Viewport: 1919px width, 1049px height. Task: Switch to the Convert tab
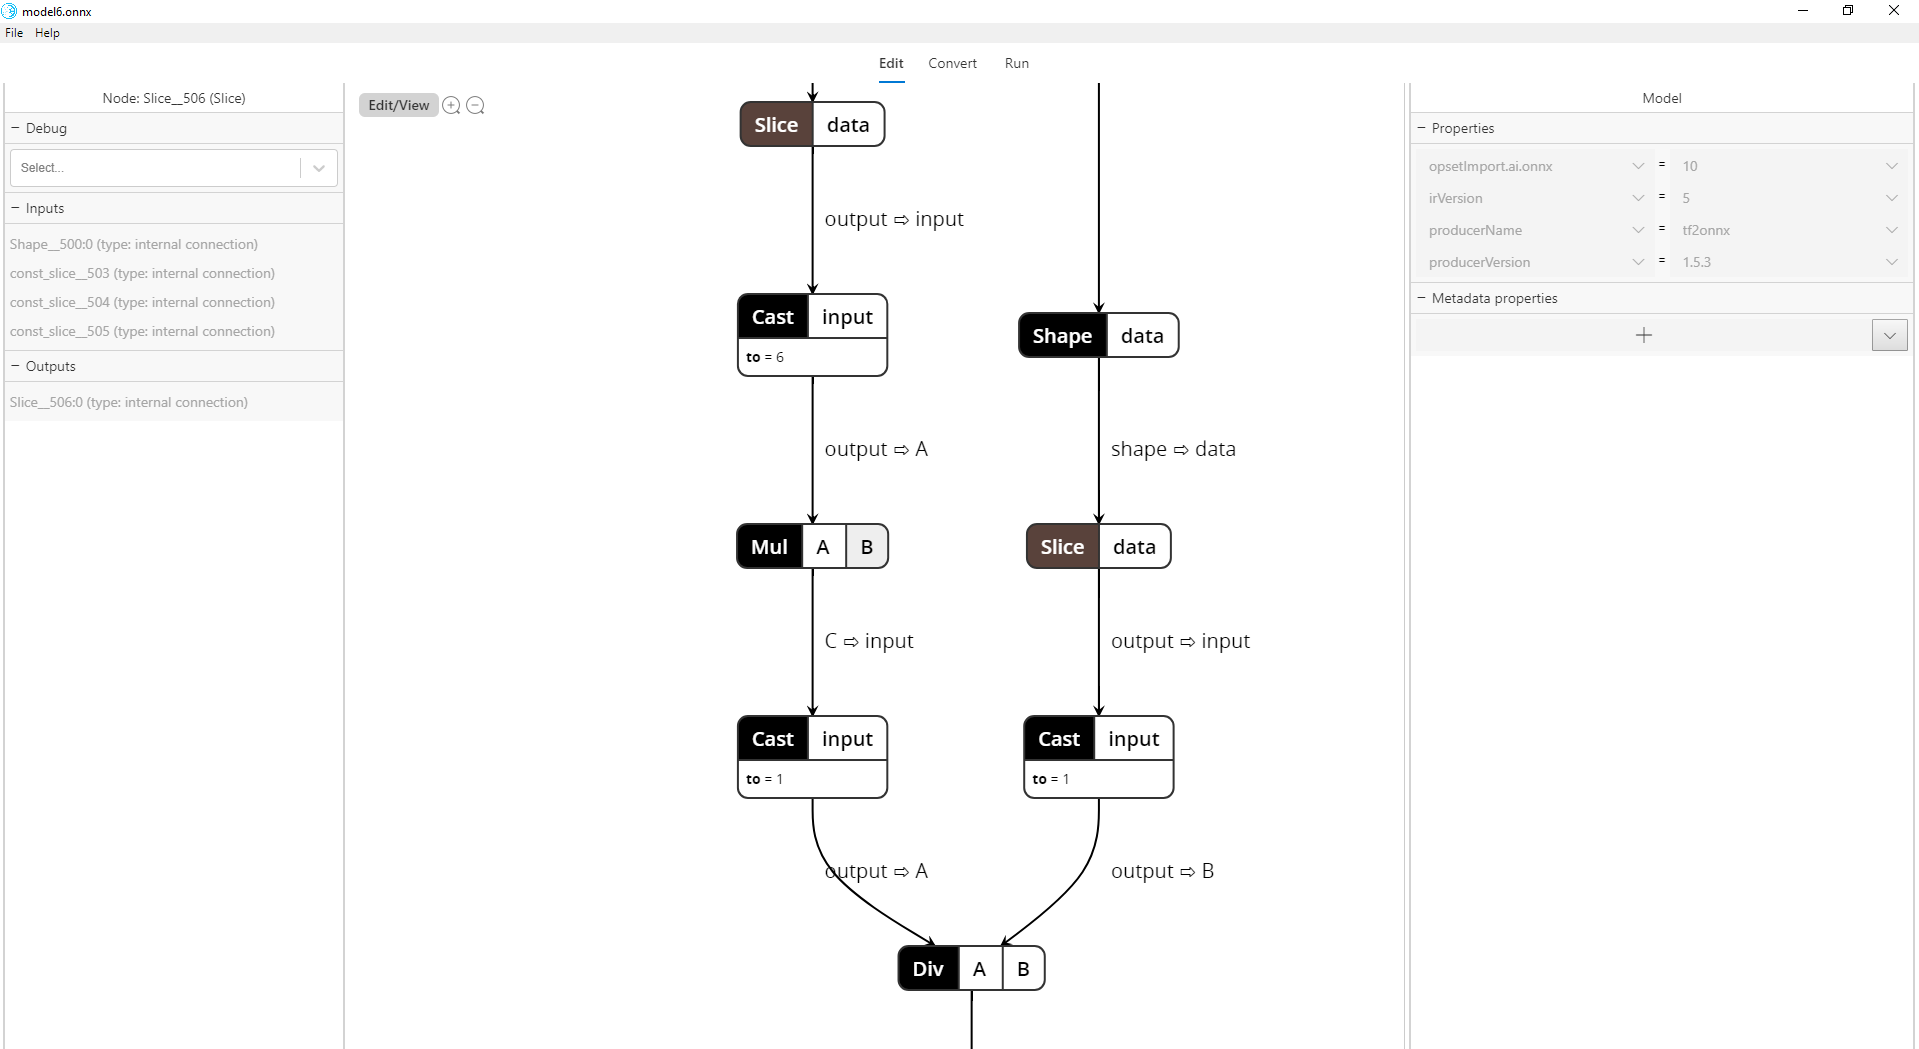tap(951, 63)
